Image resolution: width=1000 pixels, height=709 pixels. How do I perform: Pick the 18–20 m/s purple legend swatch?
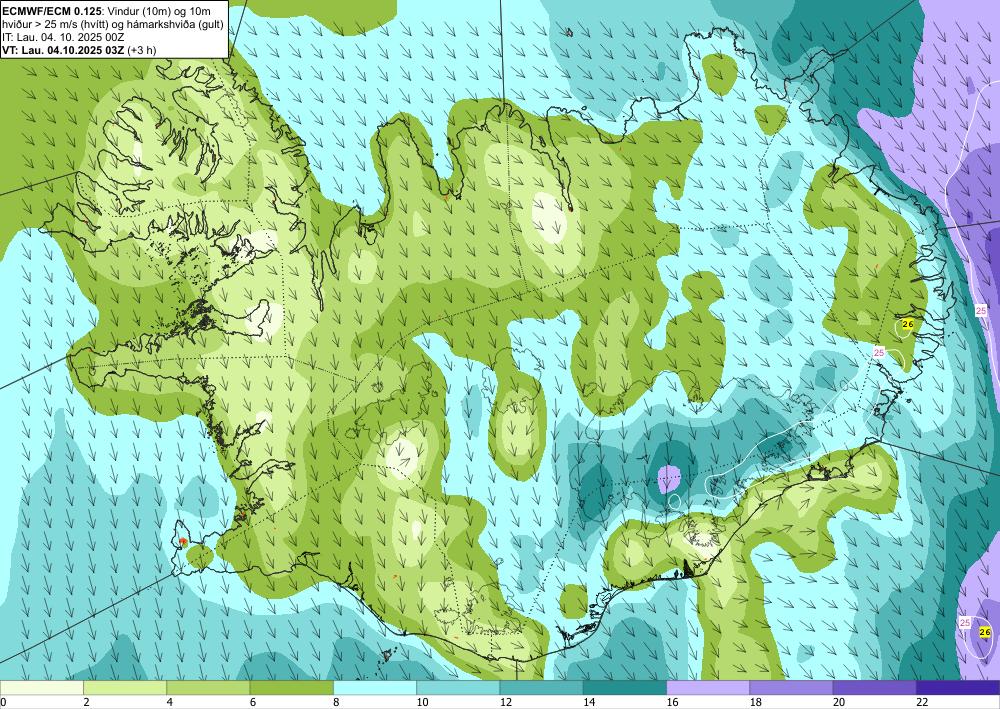(791, 688)
